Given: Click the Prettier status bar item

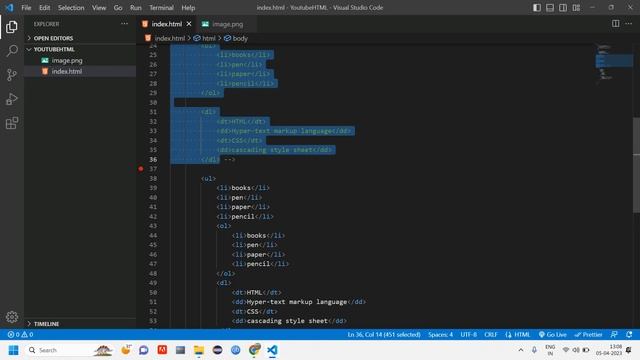Looking at the screenshot, I should point(588,334).
